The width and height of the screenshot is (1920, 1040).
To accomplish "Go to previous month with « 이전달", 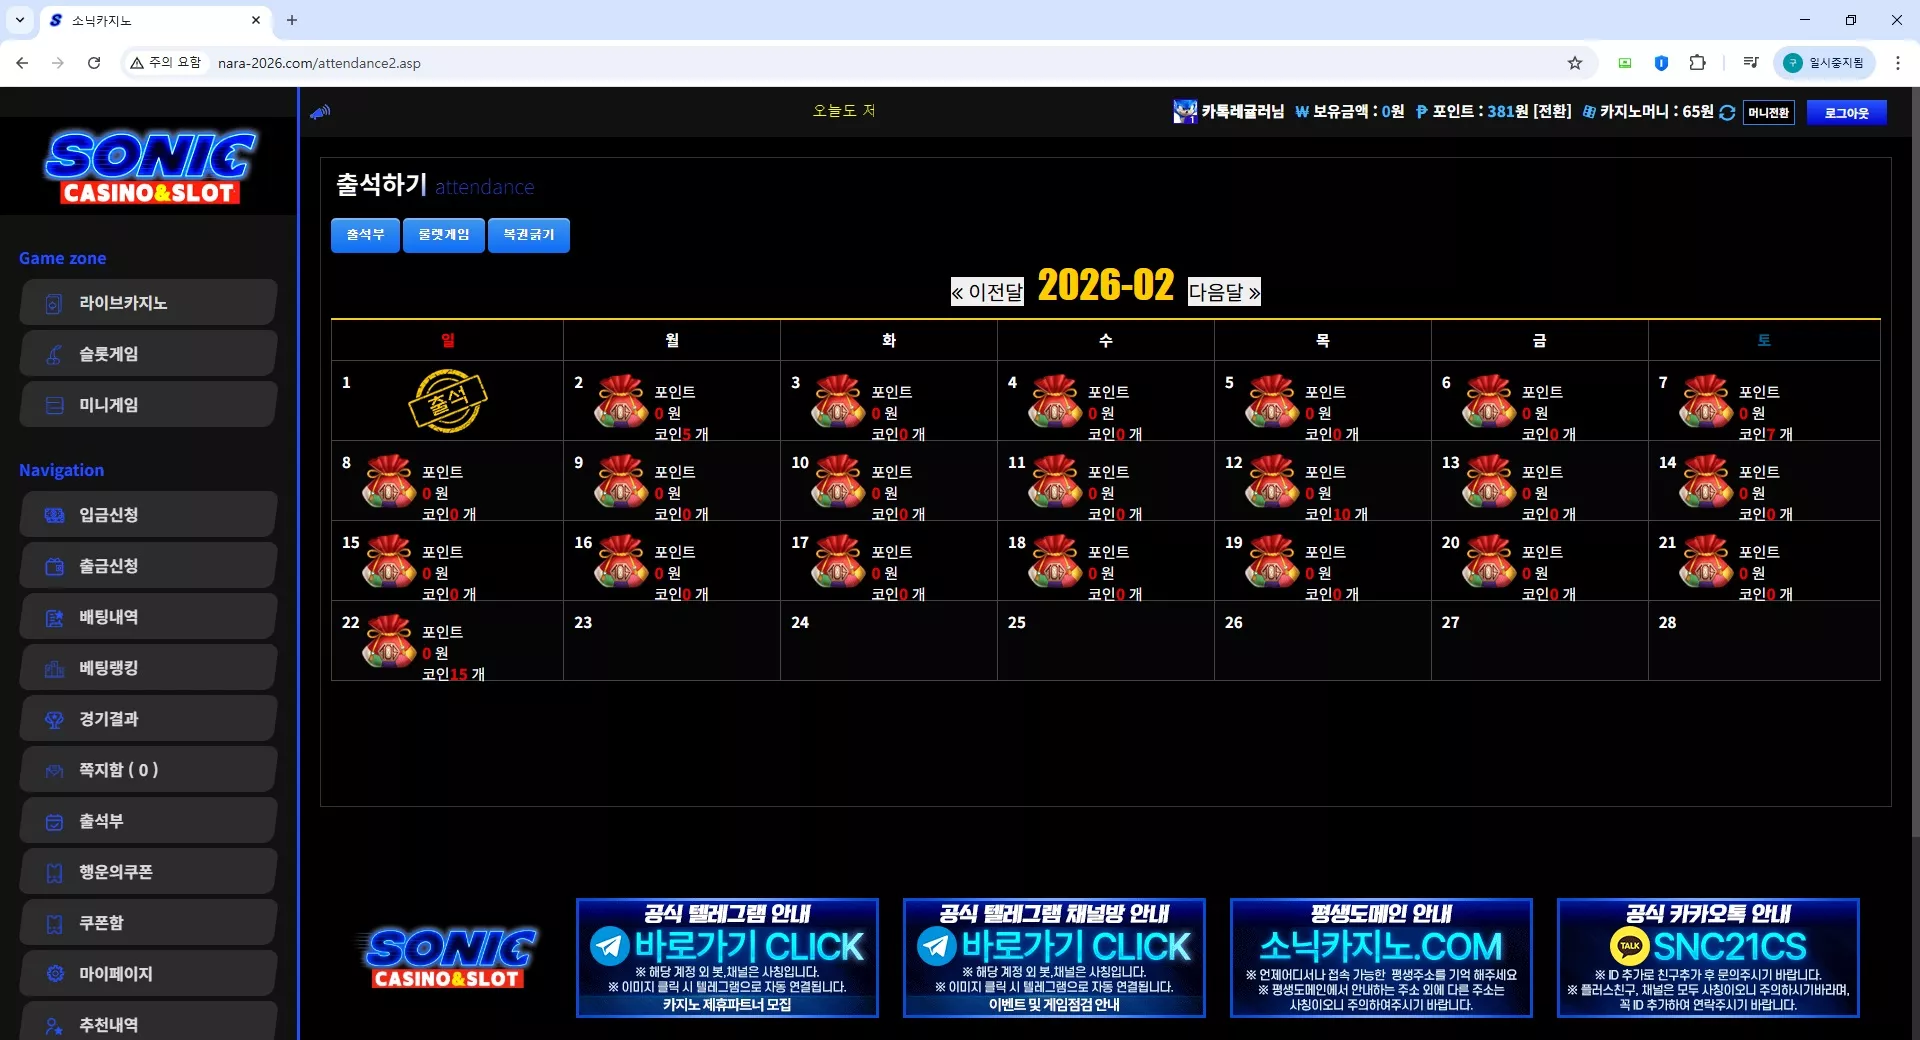I will (987, 292).
